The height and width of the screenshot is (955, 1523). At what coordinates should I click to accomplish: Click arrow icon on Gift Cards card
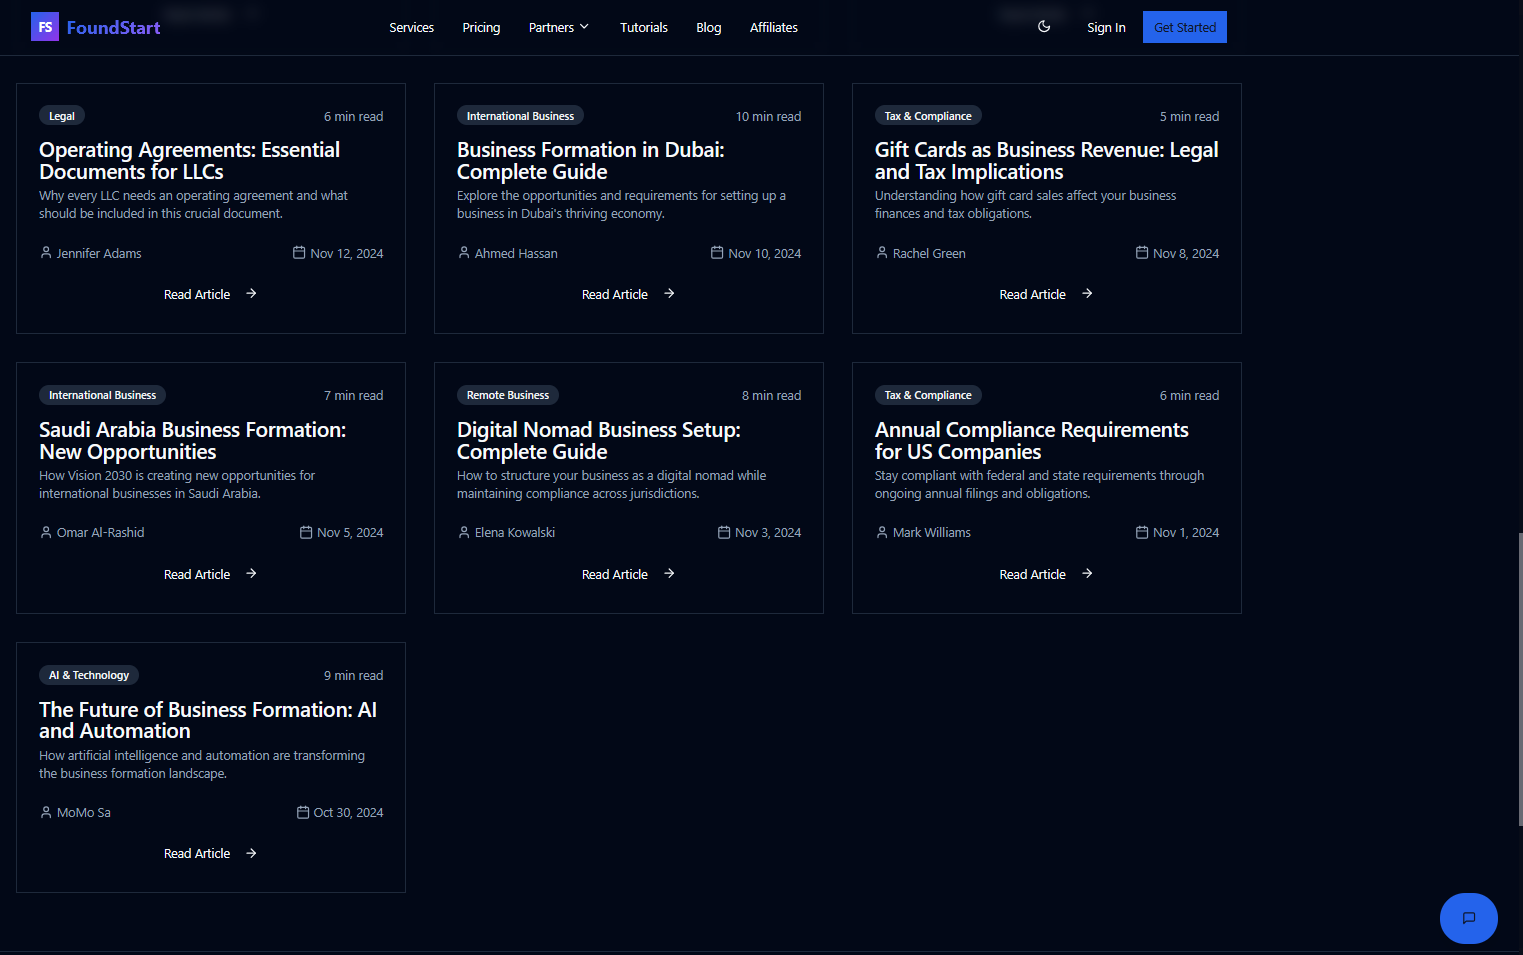pyautogui.click(x=1087, y=294)
